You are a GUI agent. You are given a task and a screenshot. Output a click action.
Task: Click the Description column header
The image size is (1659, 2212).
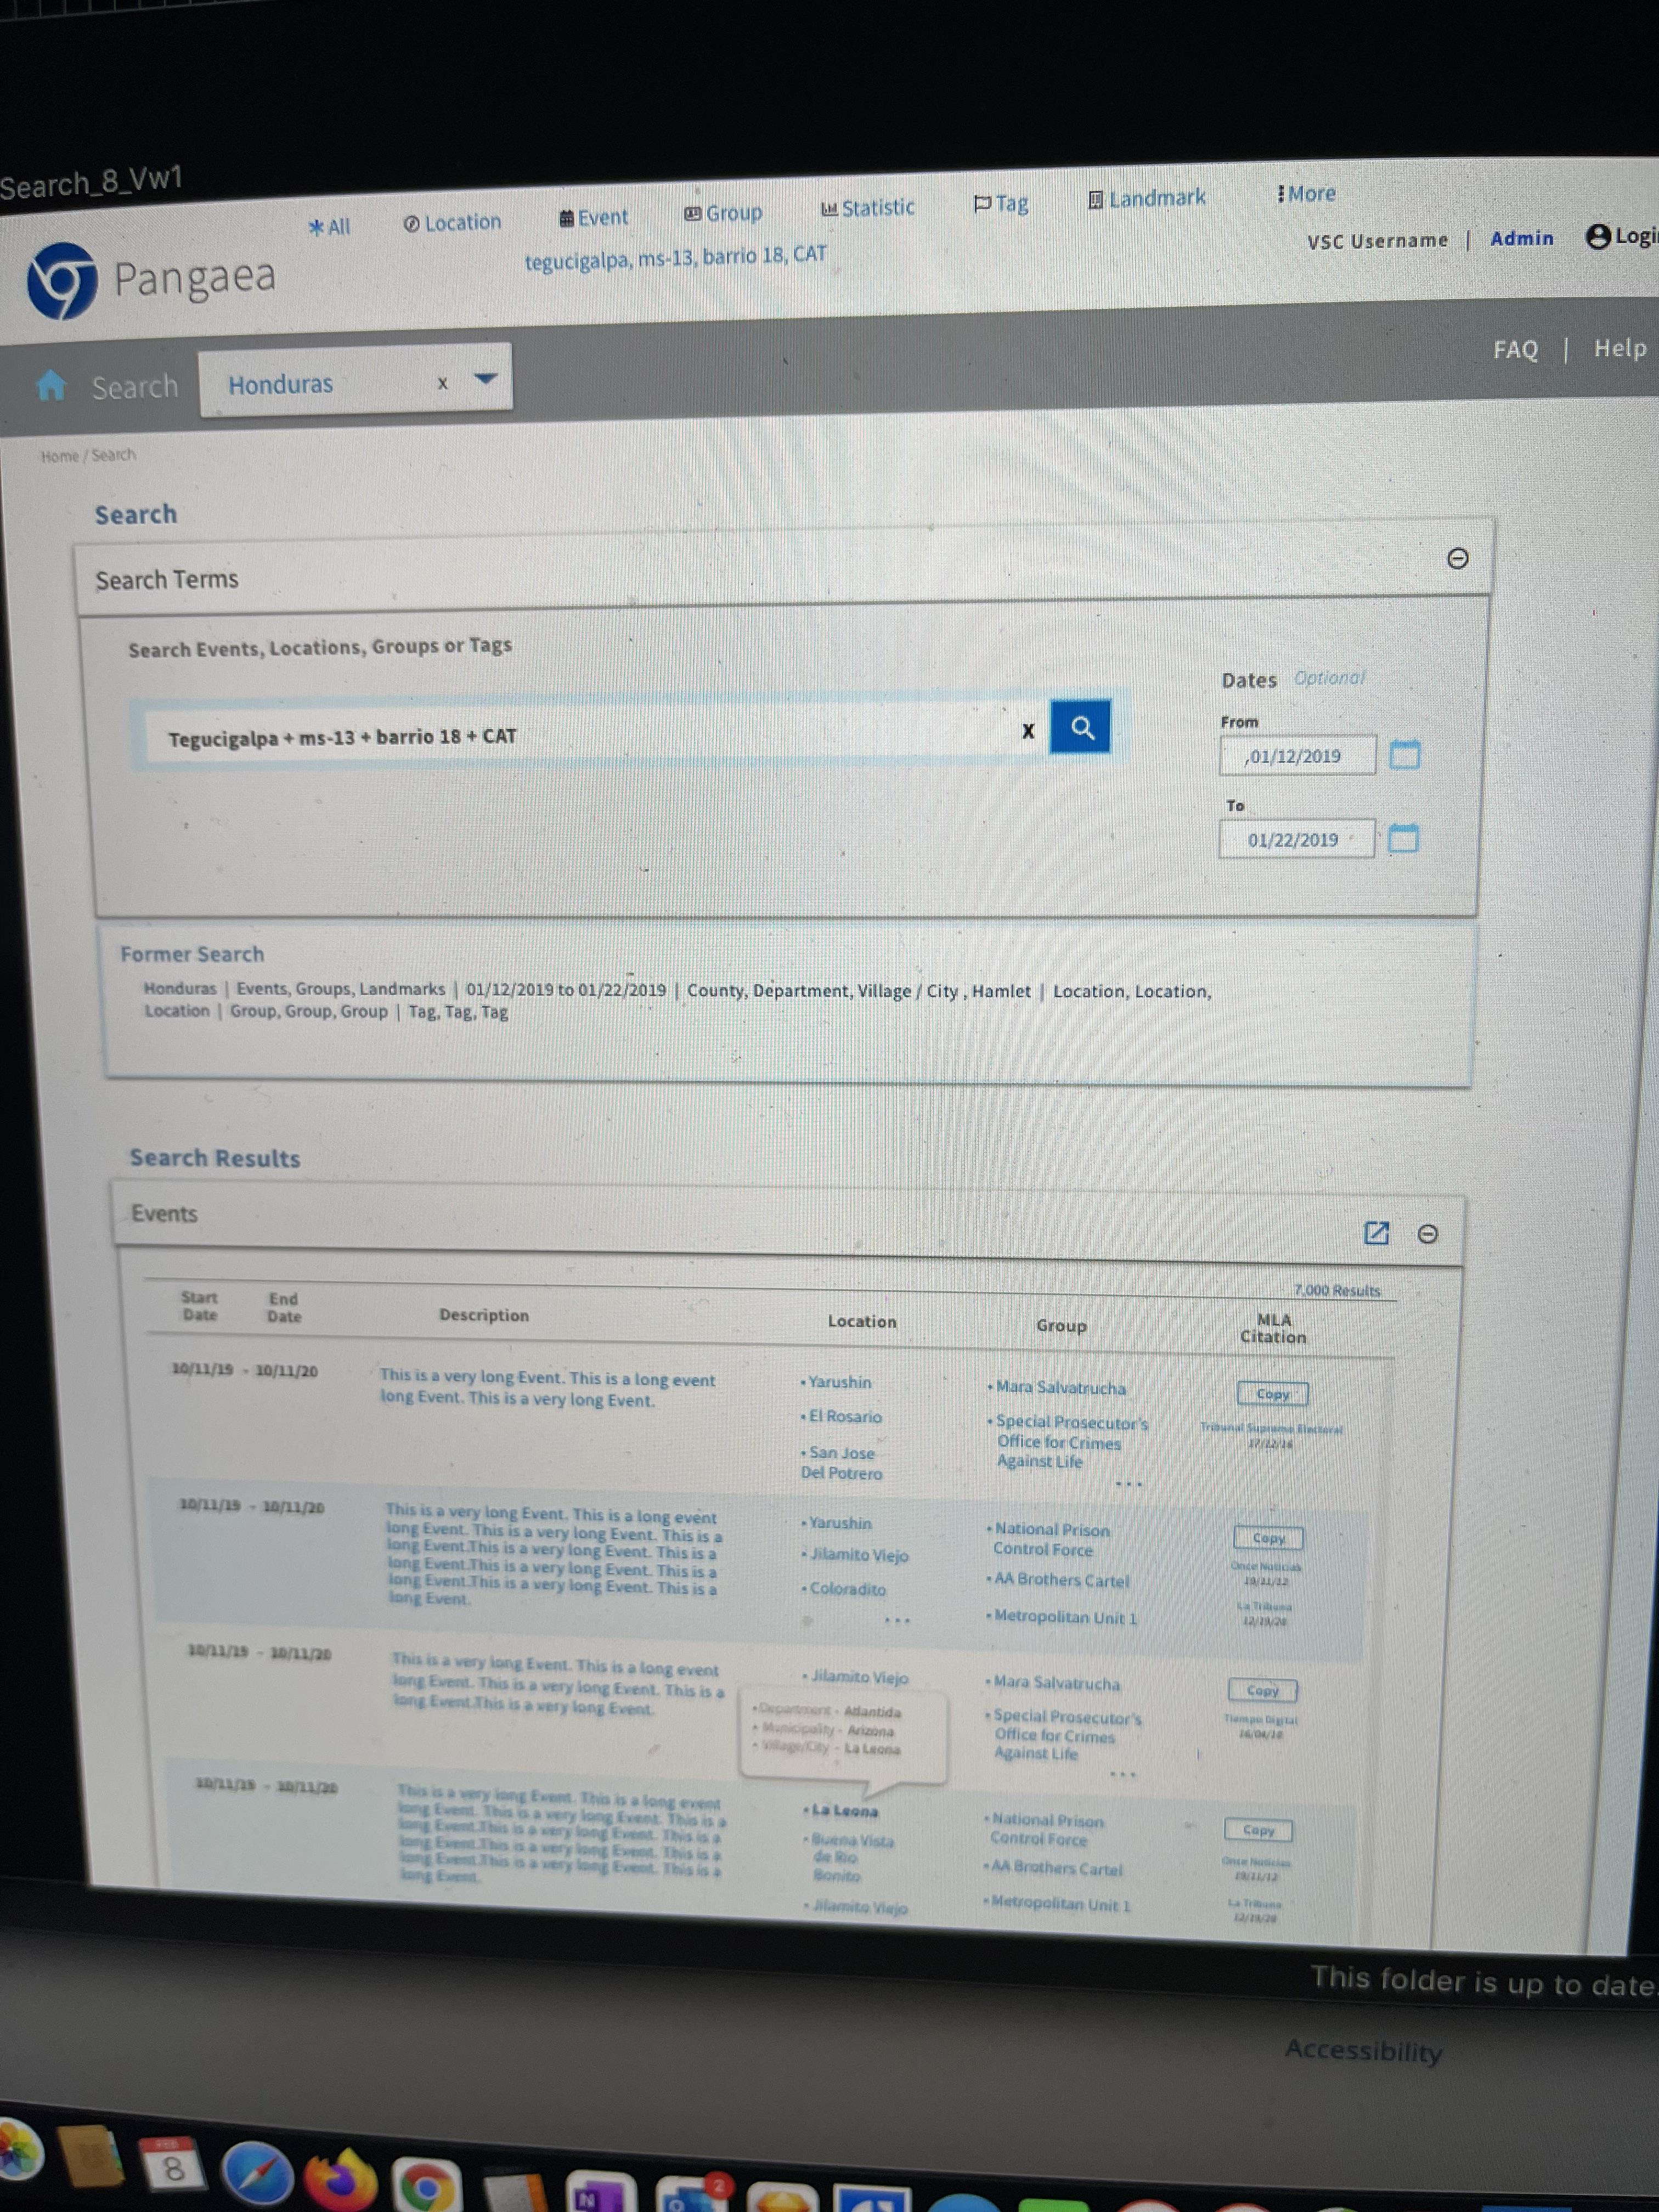[484, 1315]
